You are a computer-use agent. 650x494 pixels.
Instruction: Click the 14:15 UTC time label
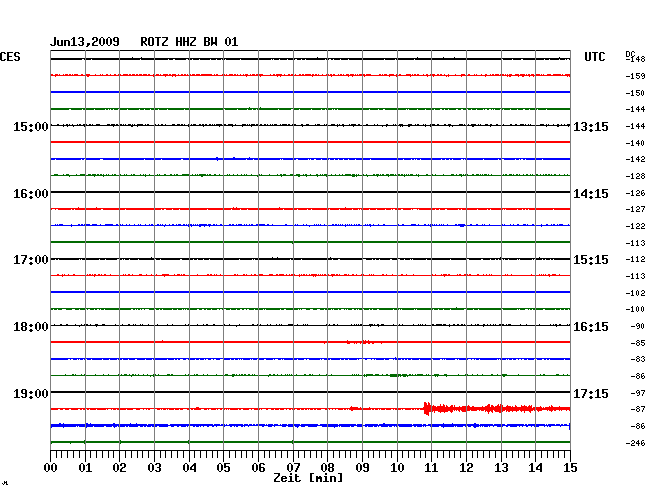click(x=591, y=194)
